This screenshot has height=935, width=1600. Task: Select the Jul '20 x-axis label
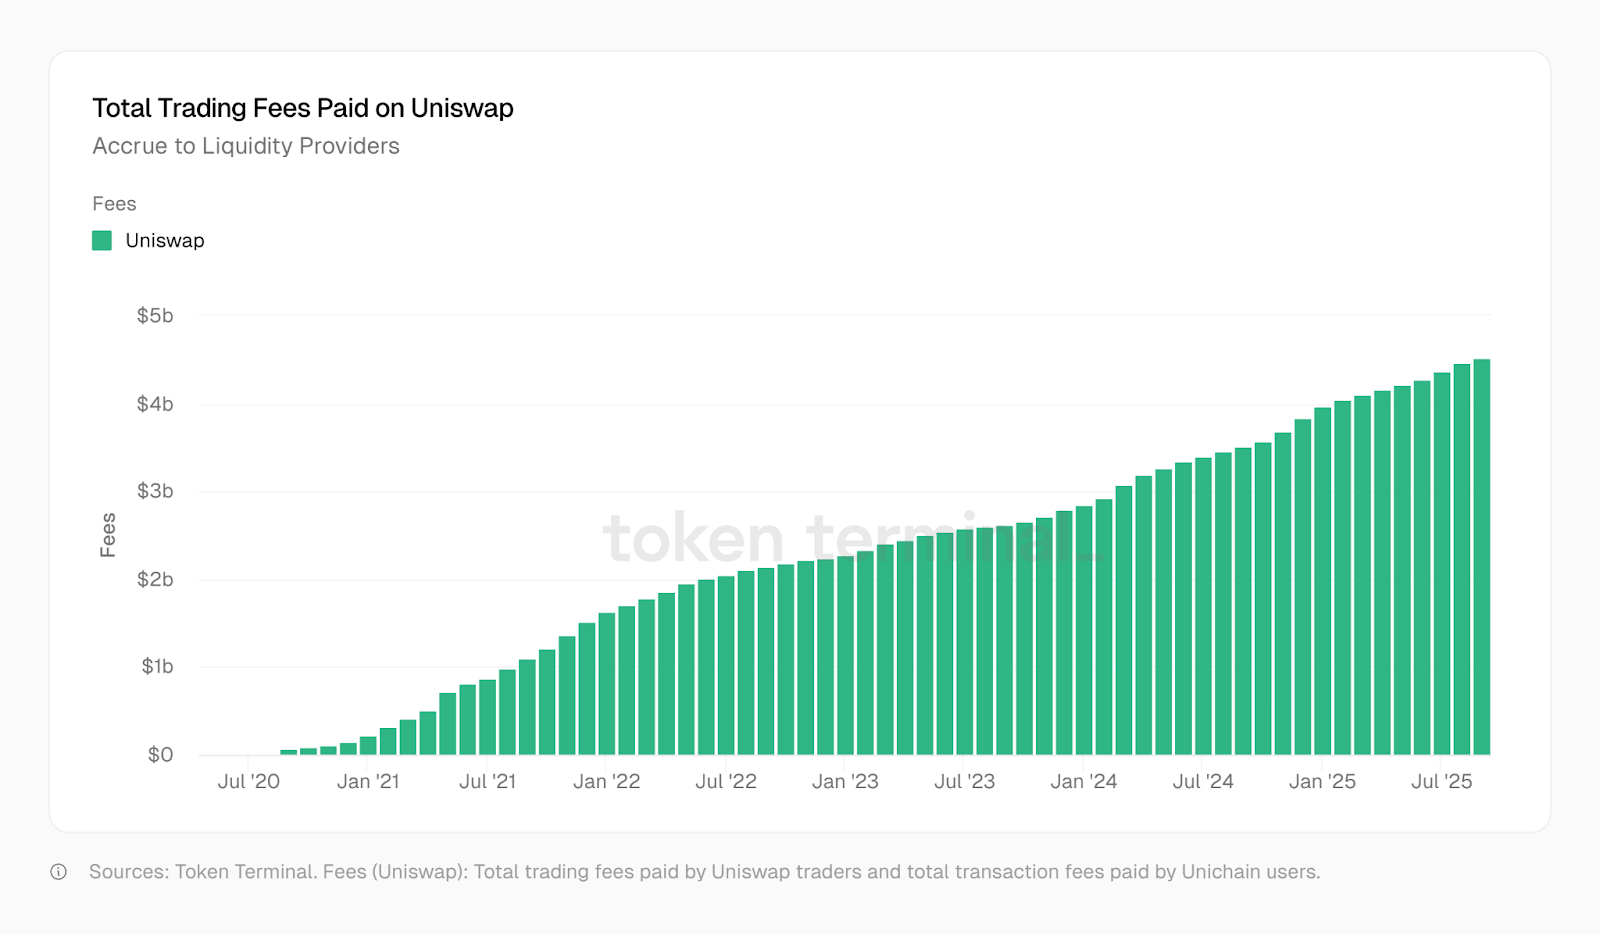click(x=249, y=782)
